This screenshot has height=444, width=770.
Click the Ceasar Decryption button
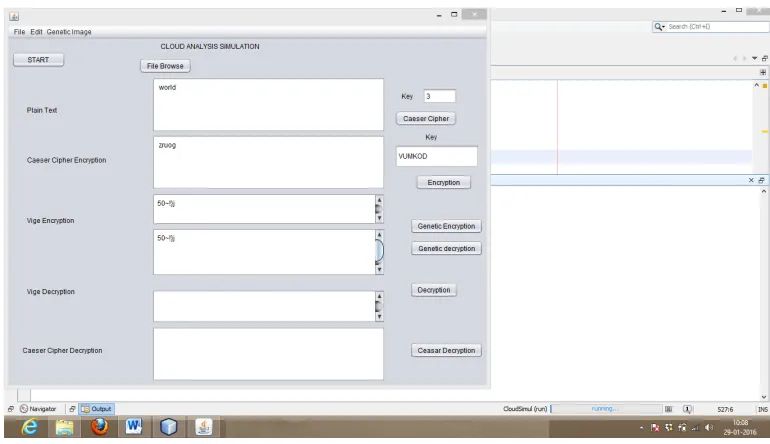click(446, 350)
